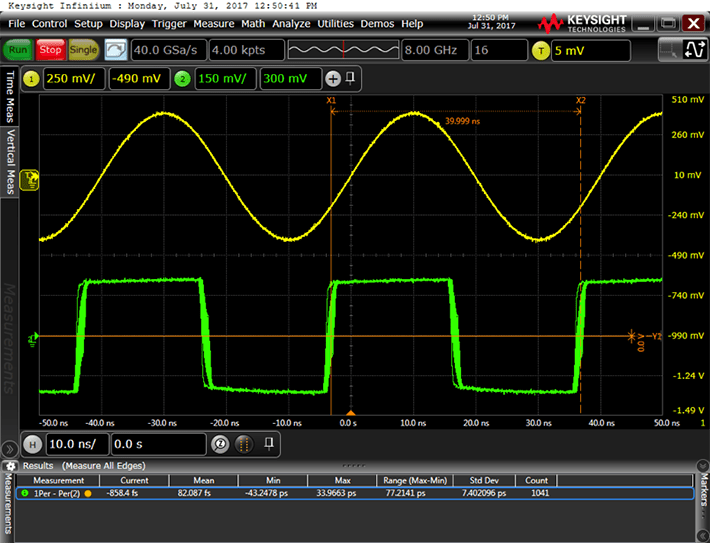Click the horizontal H button
Screen dimensions: 710x543
click(32, 443)
